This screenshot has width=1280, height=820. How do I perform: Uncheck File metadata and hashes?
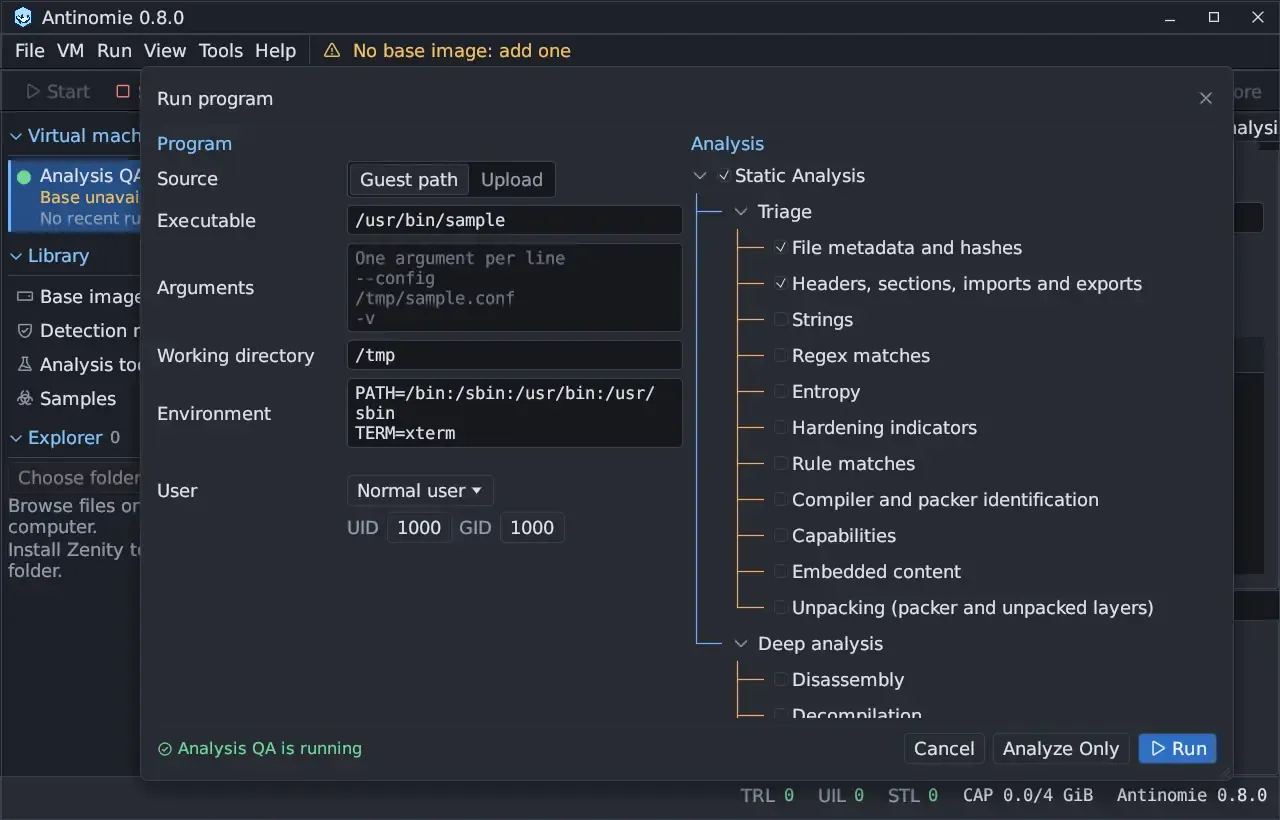point(781,248)
